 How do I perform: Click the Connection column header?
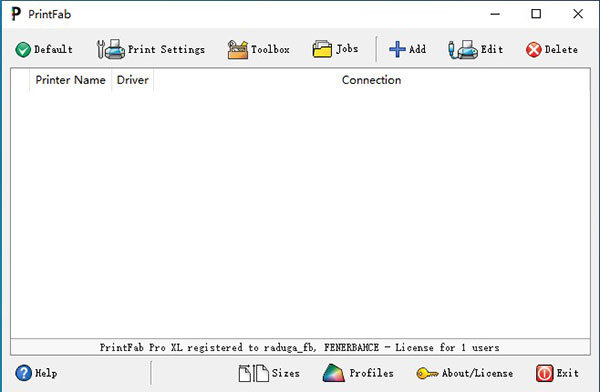pyautogui.click(x=372, y=80)
